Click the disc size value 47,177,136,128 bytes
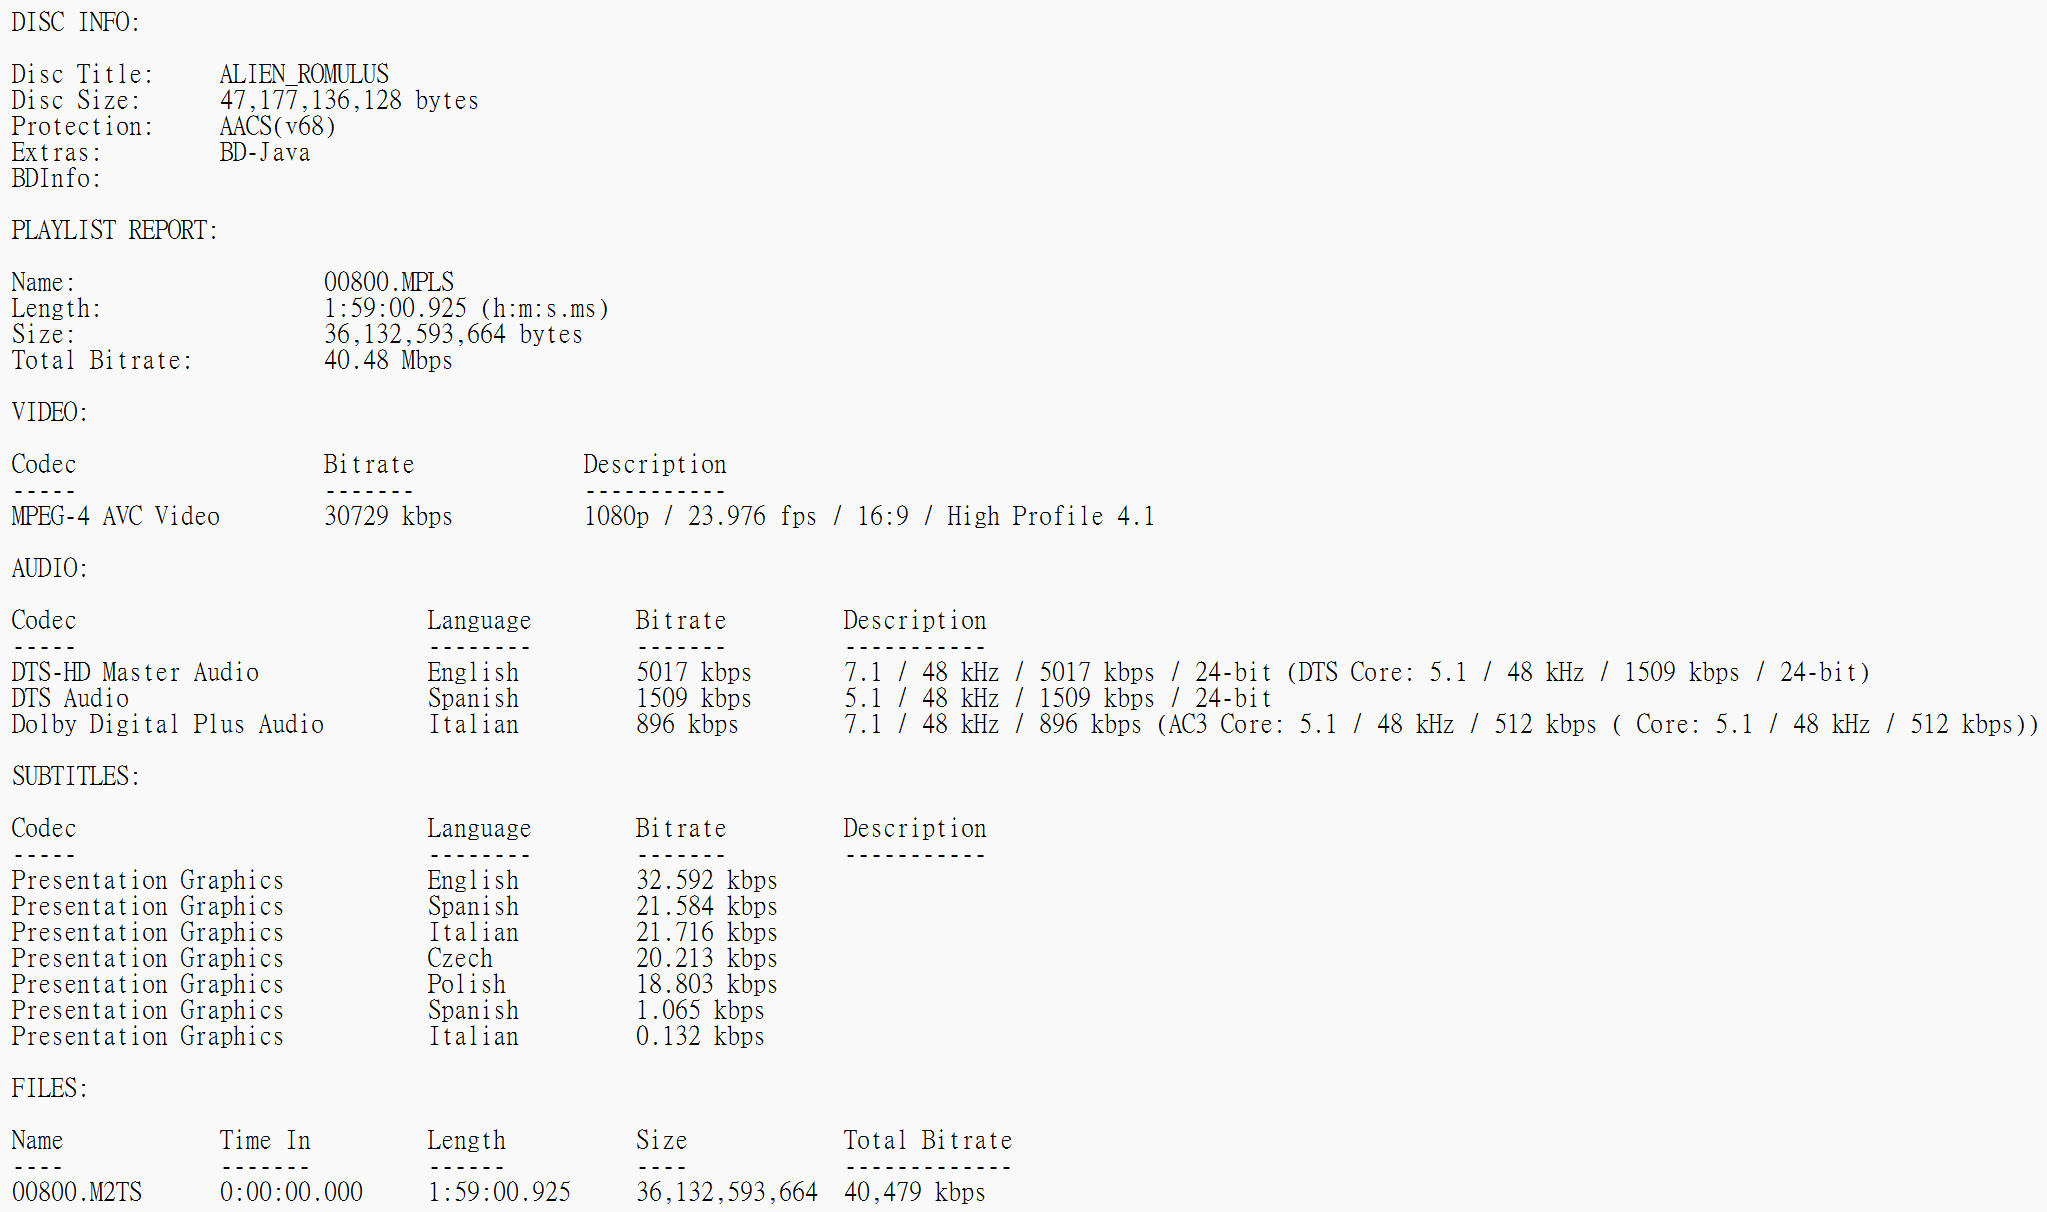 tap(348, 101)
